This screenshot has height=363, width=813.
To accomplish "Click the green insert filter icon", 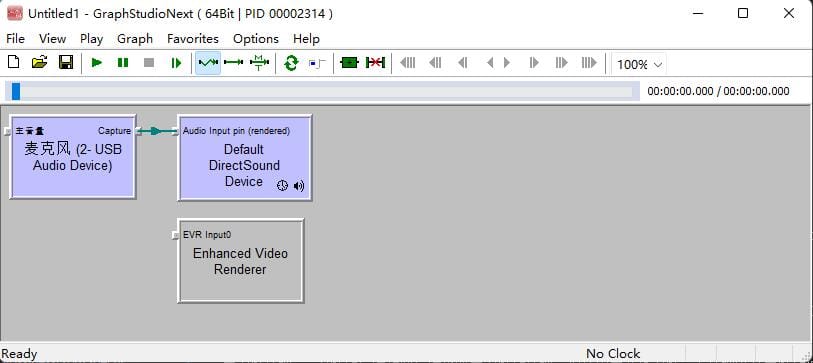I will click(x=349, y=63).
